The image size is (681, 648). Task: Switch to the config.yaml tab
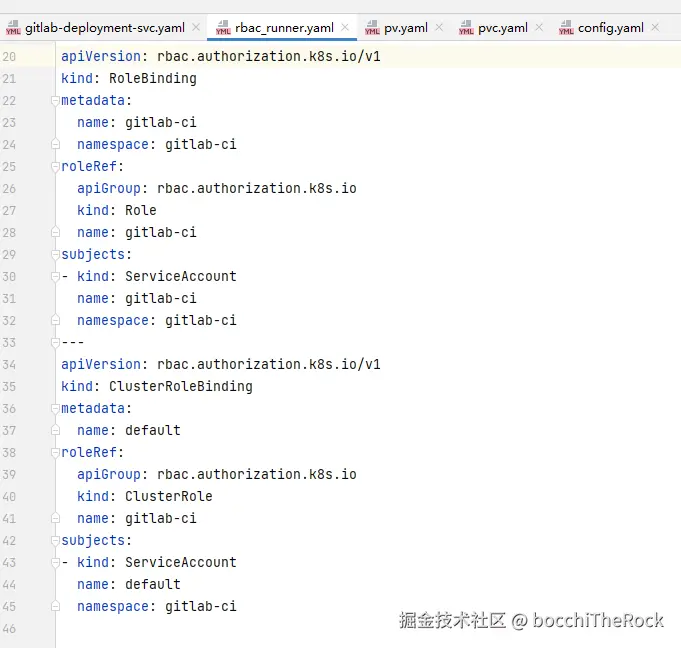click(610, 28)
